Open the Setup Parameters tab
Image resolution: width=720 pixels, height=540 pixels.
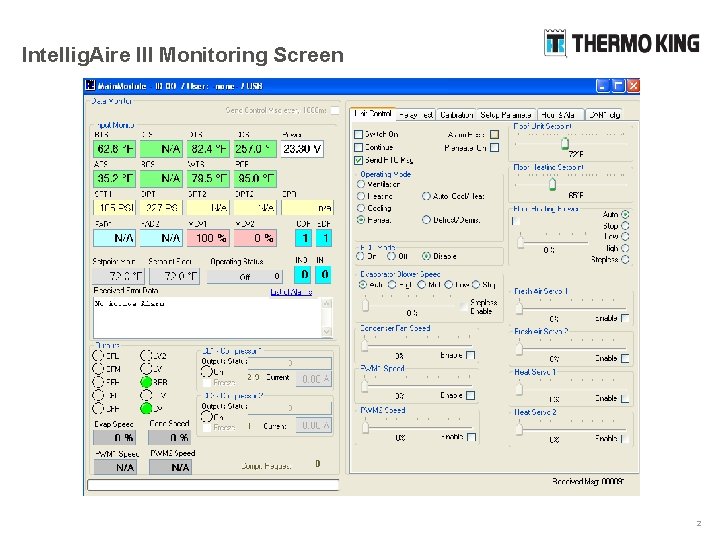pos(506,115)
